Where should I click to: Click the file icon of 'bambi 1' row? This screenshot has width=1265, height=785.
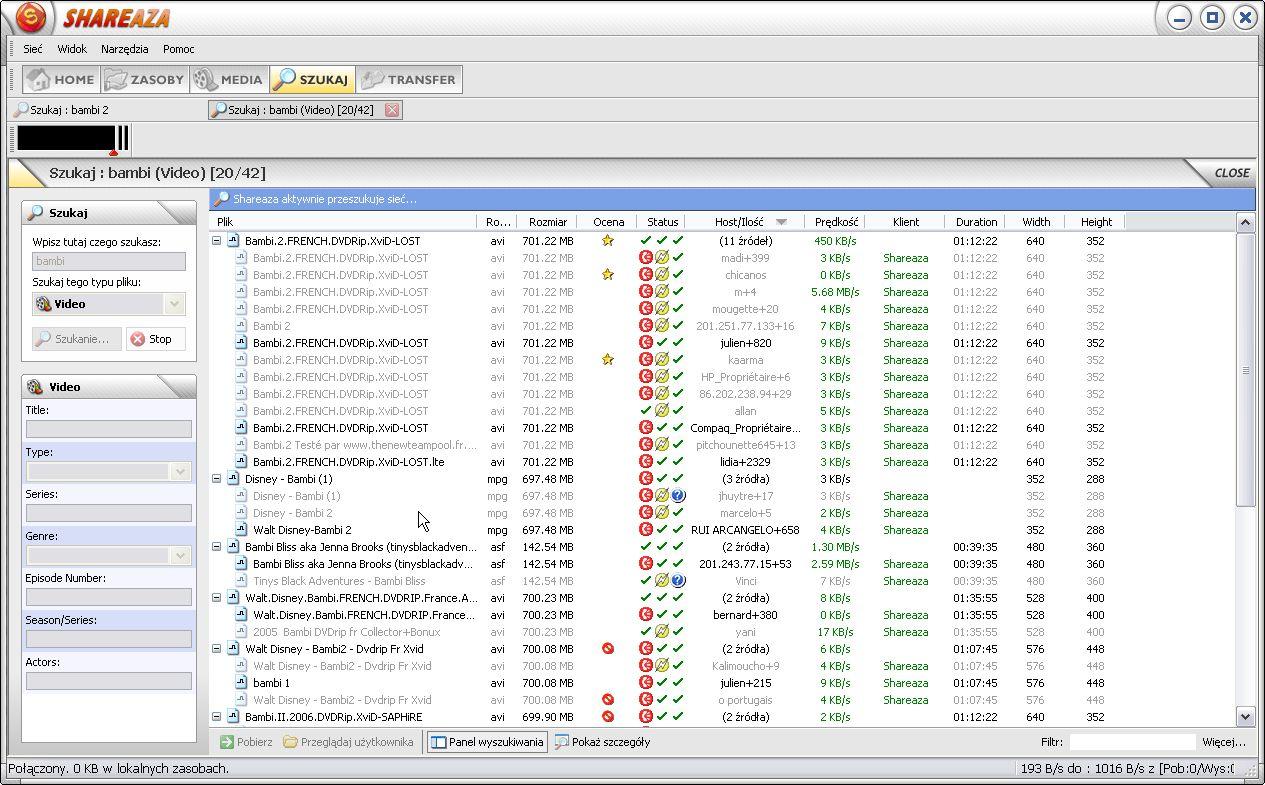point(241,683)
